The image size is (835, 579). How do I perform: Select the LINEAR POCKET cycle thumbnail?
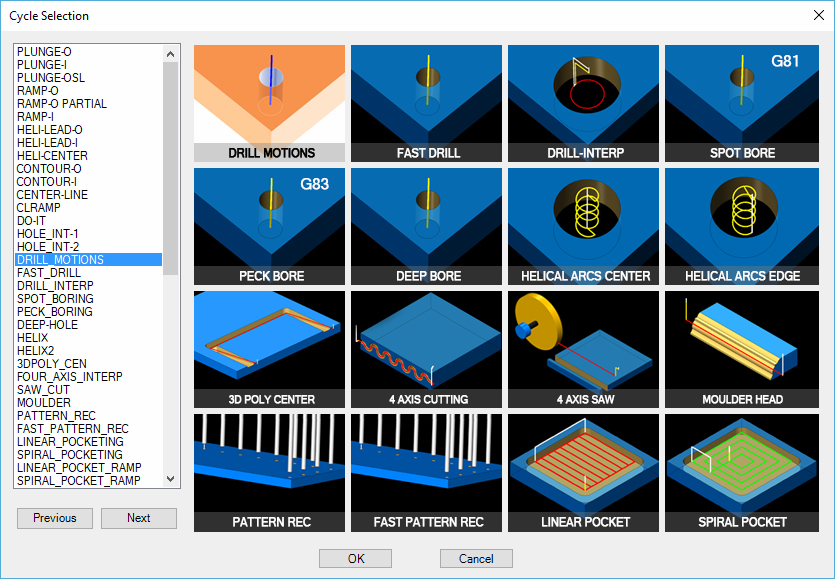[x=583, y=471]
